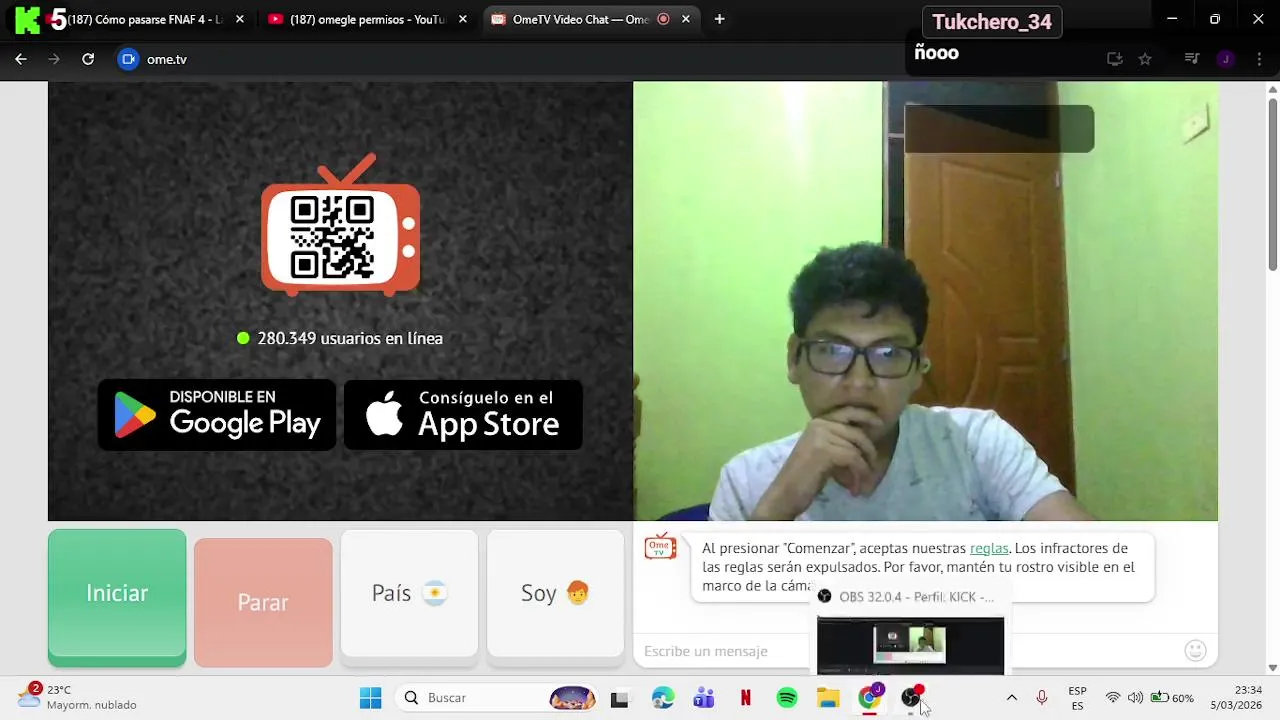Click the 60% battery indicator
This screenshot has width=1280, height=720.
pyautogui.click(x=1172, y=698)
